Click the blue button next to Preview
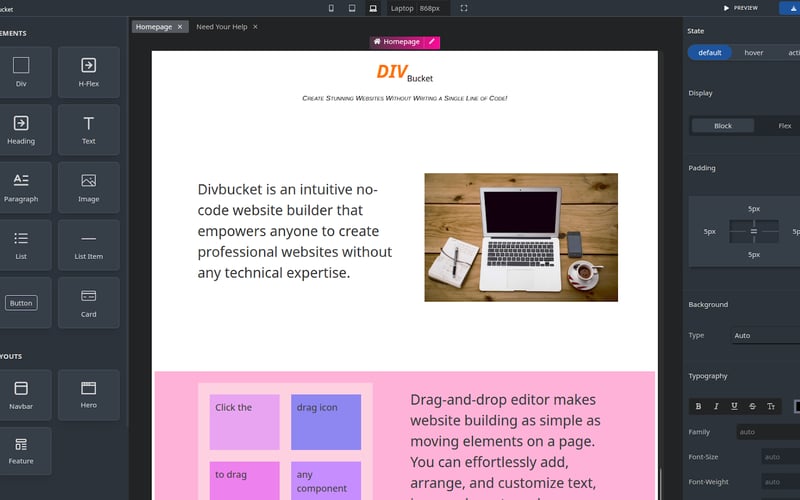The height and width of the screenshot is (500, 800). (x=790, y=8)
